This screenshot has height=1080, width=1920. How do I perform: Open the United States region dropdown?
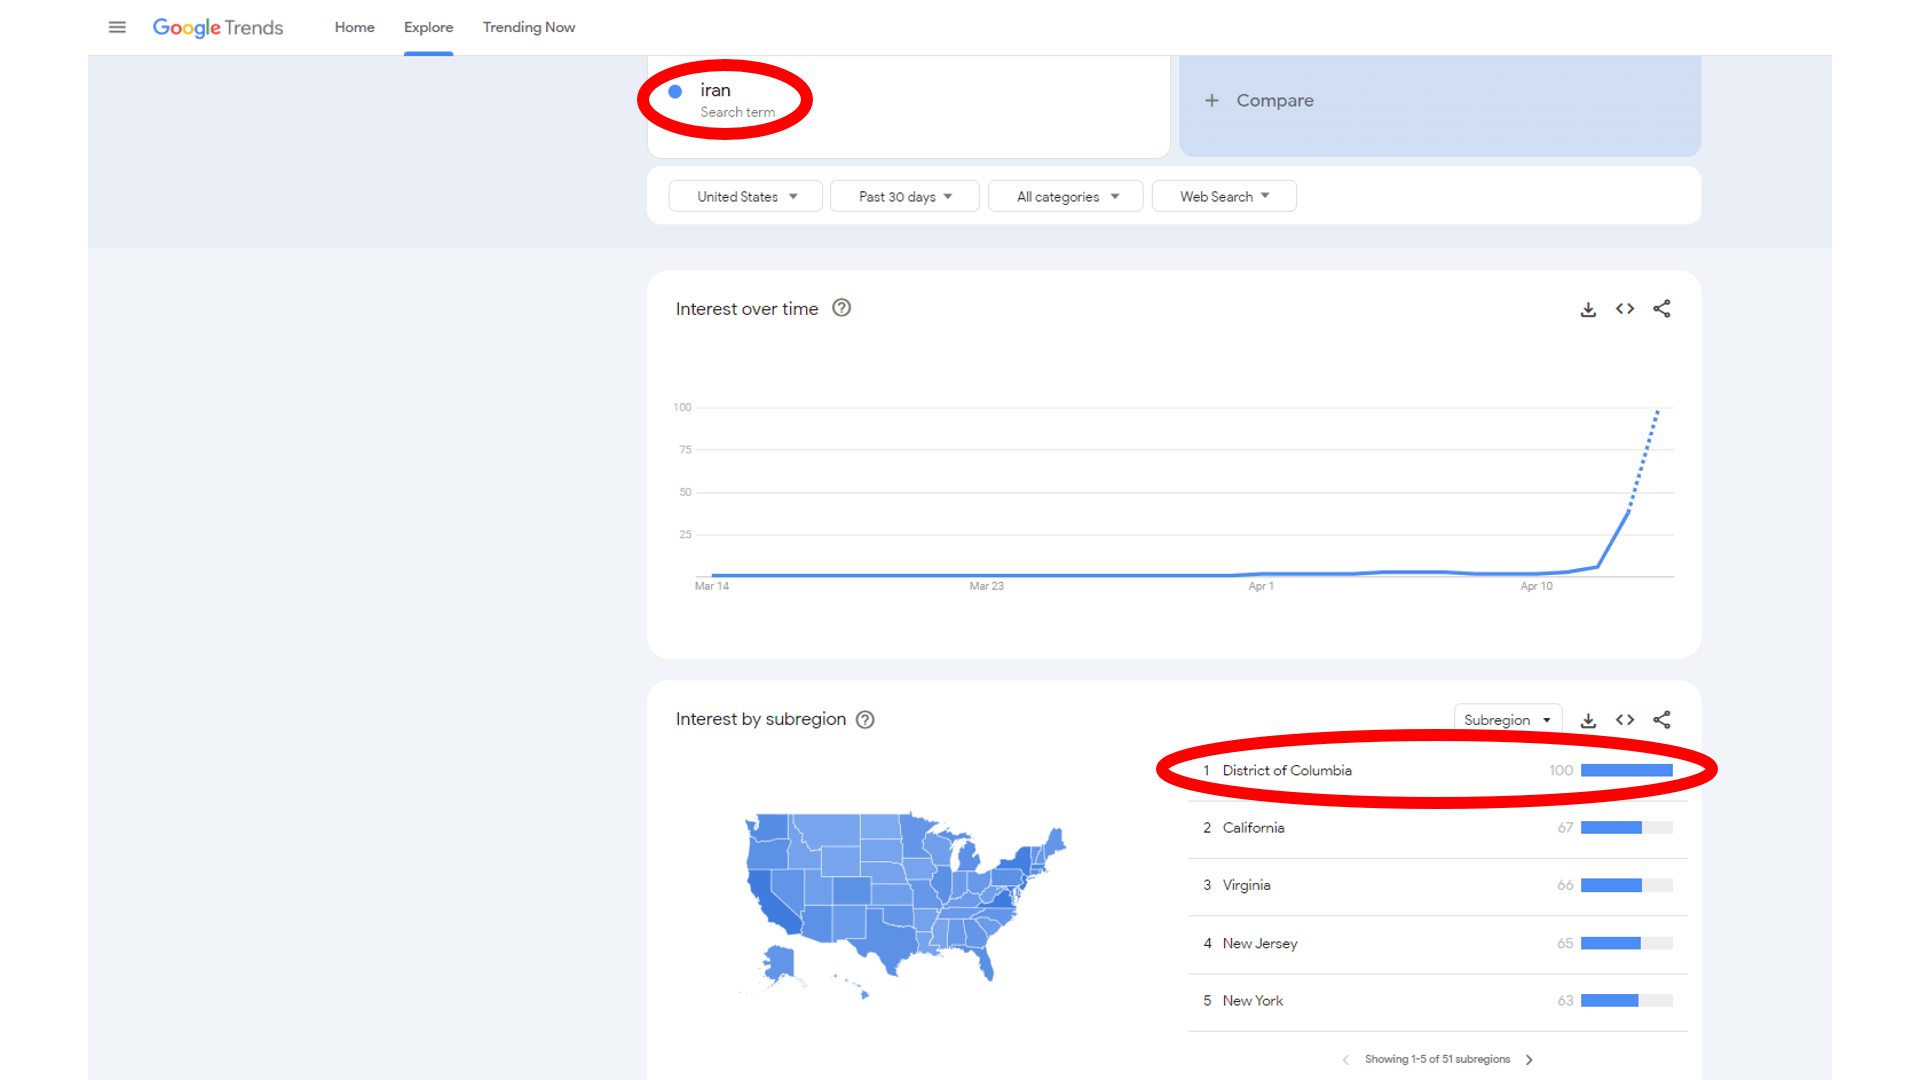(746, 196)
